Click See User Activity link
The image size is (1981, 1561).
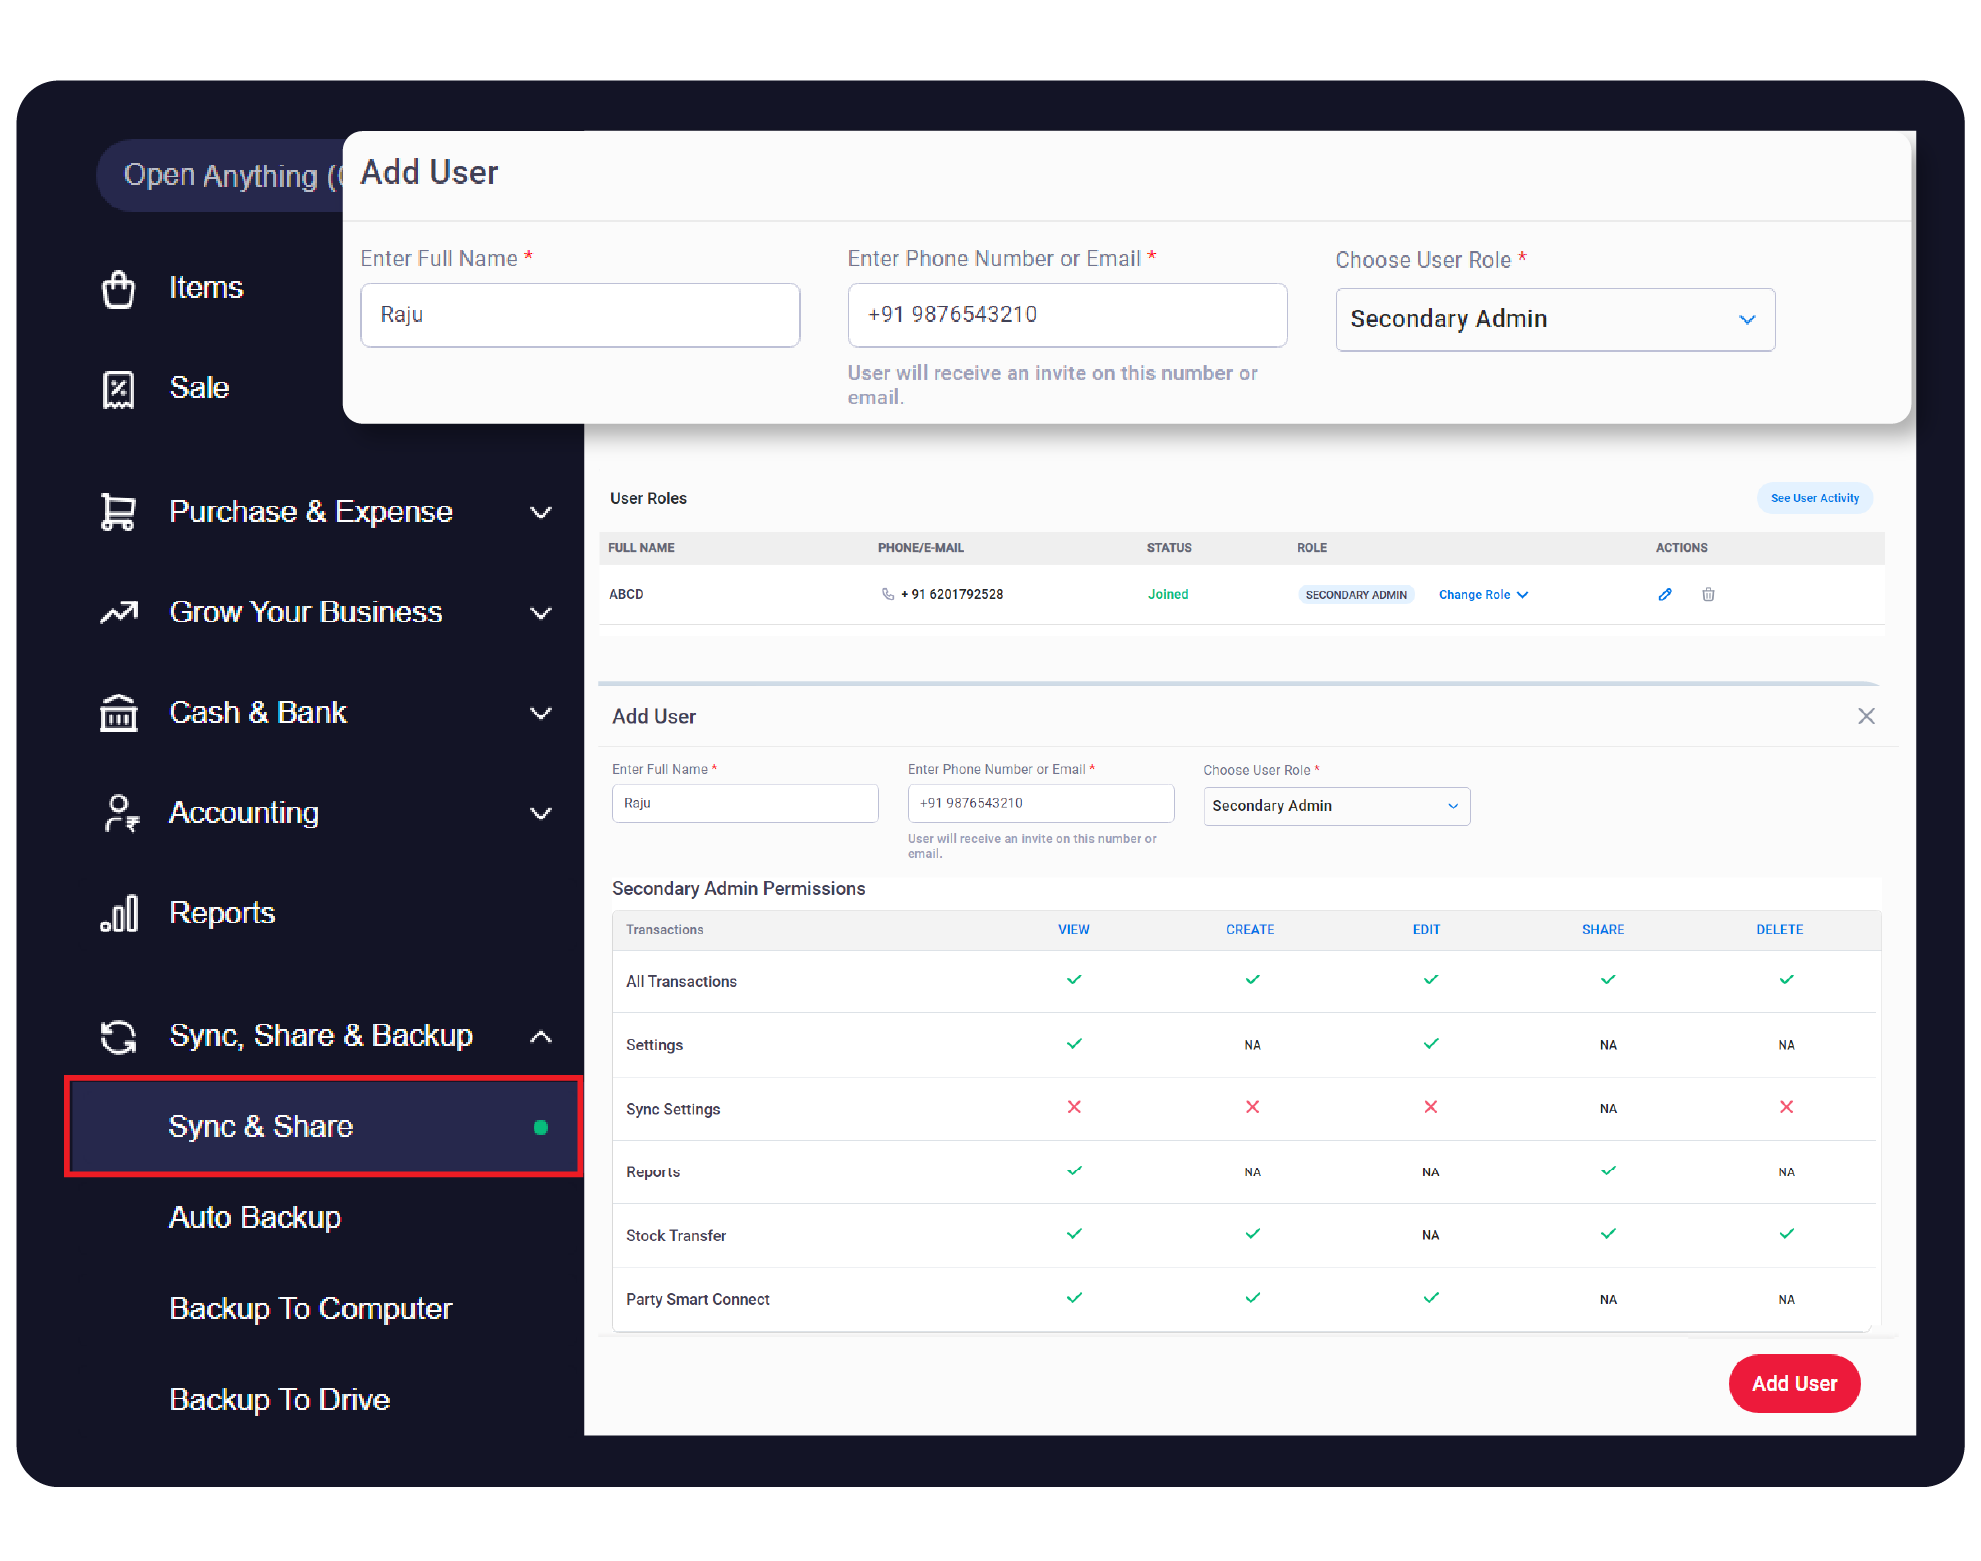[x=1814, y=498]
